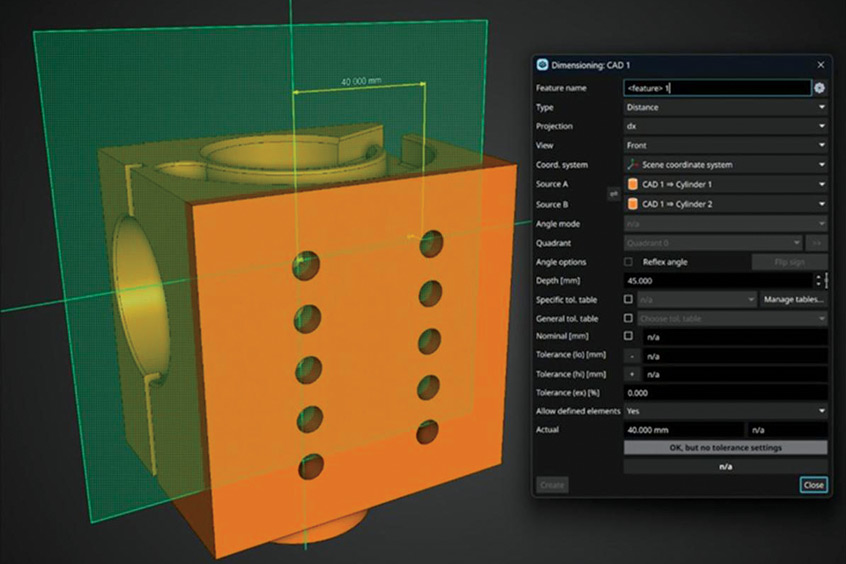Click the Dimensioning dialog logo icon

542,66
